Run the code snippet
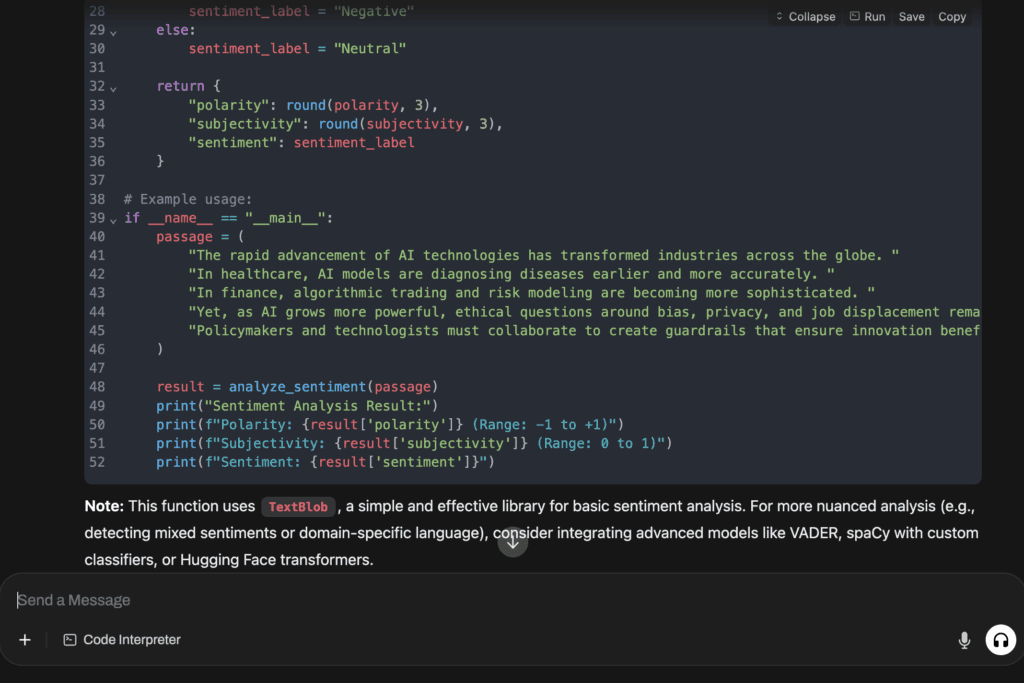Viewport: 1024px width, 683px height. [x=867, y=17]
